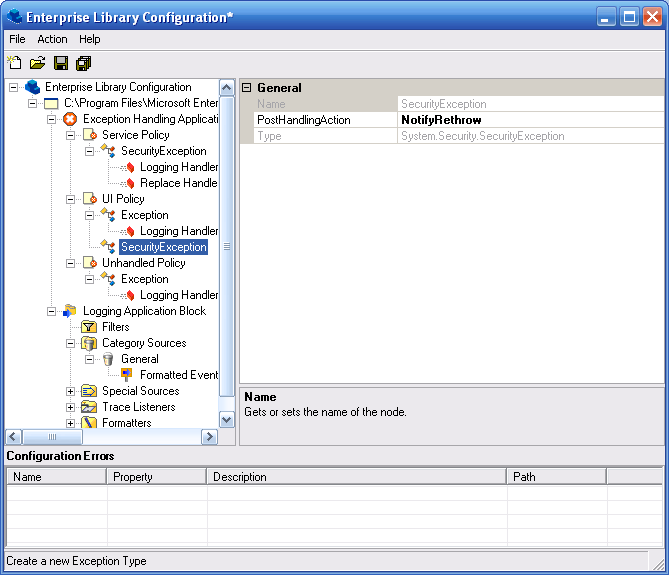The width and height of the screenshot is (669, 575).
Task: Click the NotifyRethrow value field
Action: coord(530,120)
